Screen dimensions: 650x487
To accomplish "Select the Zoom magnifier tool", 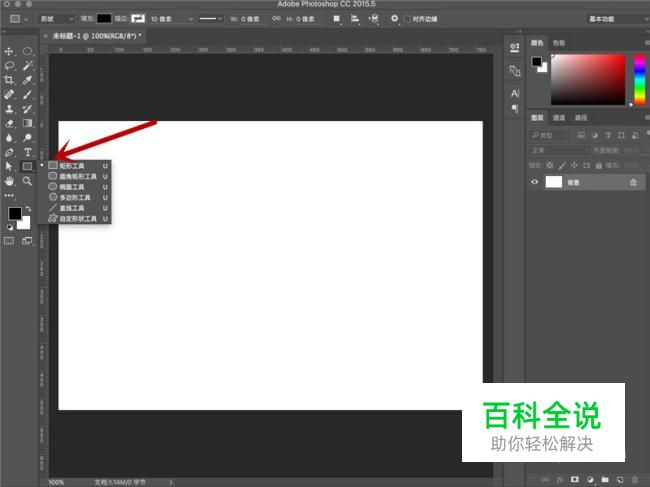I will pos(28,181).
